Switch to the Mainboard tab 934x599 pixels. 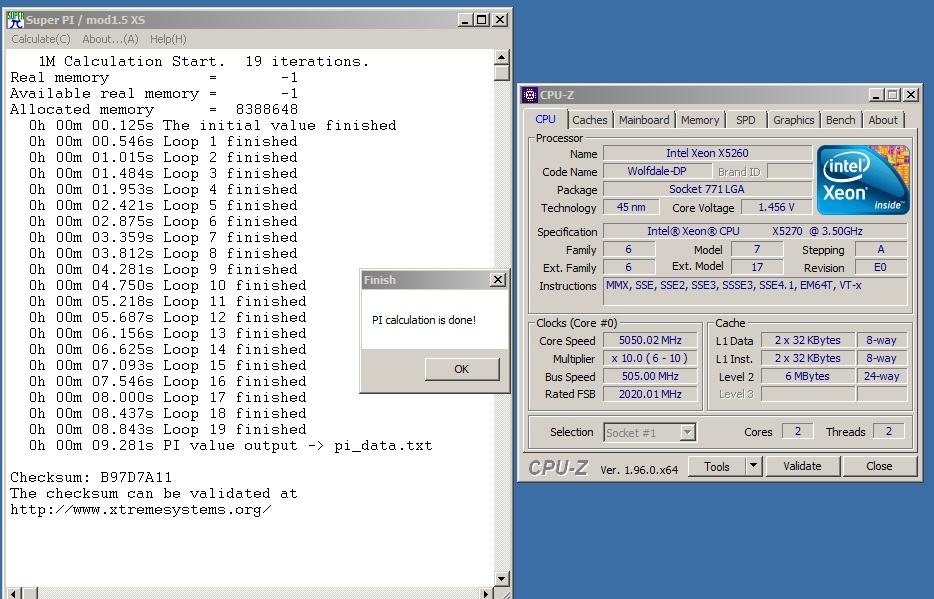(644, 120)
